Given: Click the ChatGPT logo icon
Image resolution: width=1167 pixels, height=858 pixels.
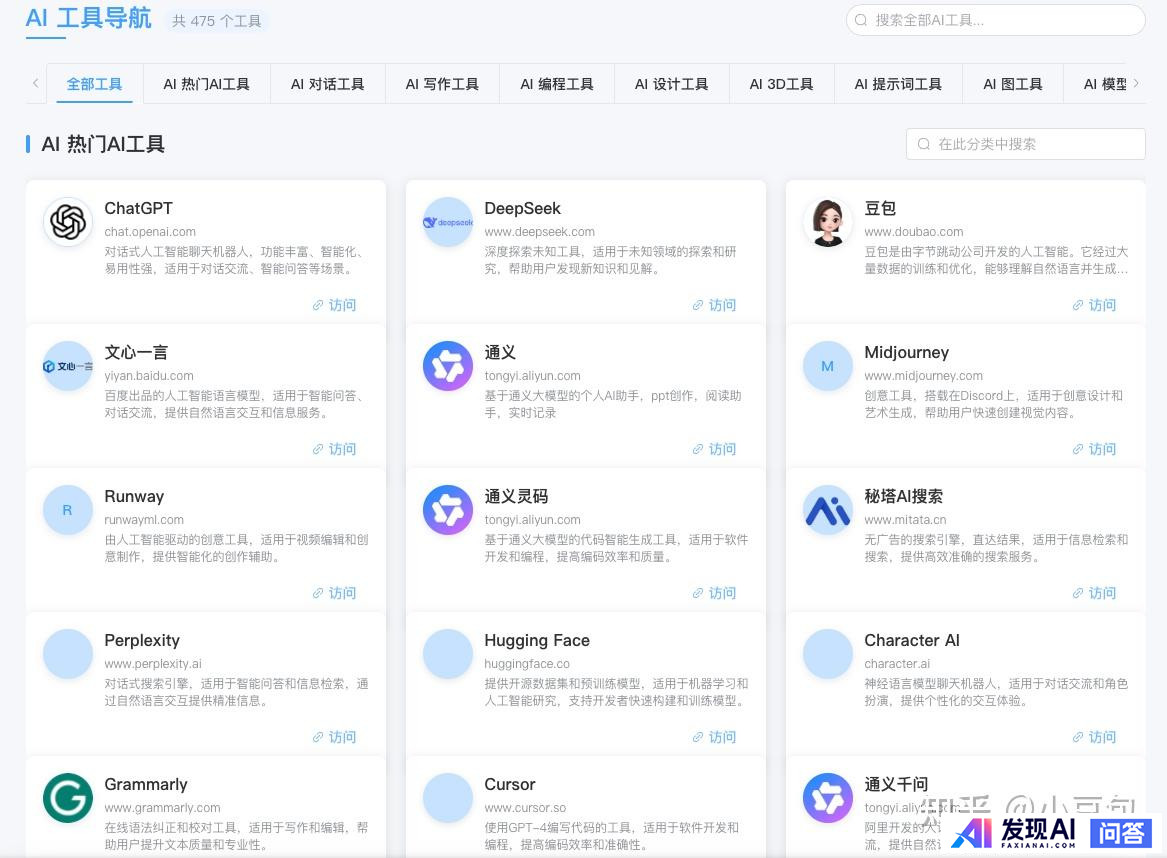Looking at the screenshot, I should point(68,222).
